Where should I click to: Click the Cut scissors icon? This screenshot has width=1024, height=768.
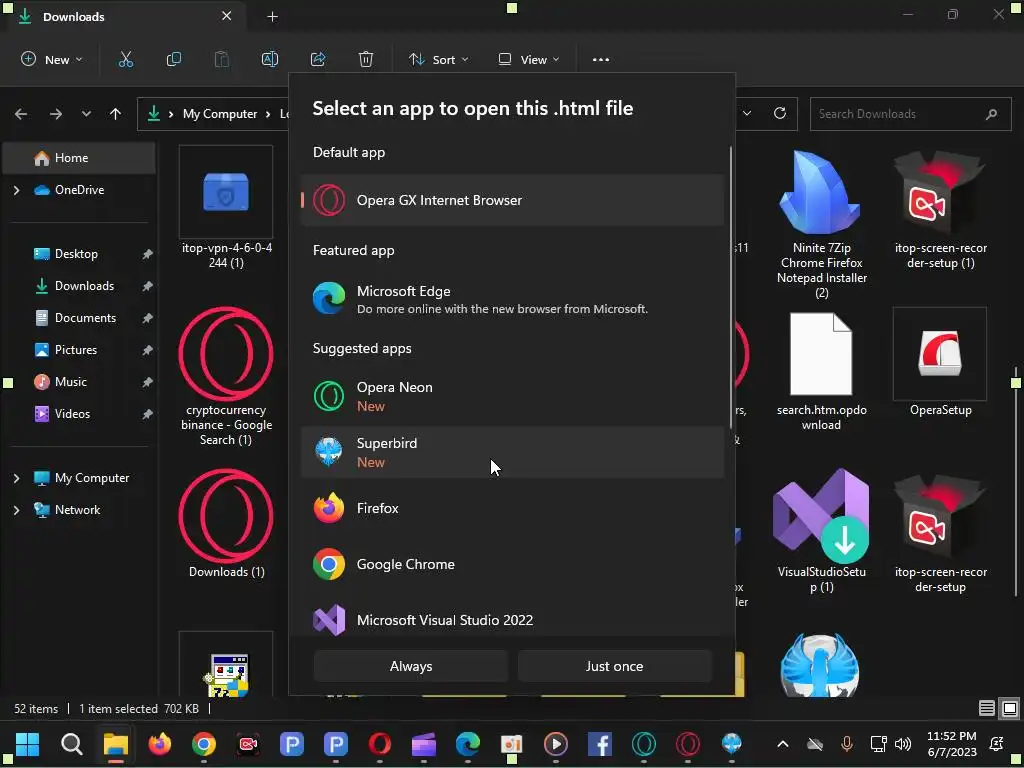tap(125, 59)
